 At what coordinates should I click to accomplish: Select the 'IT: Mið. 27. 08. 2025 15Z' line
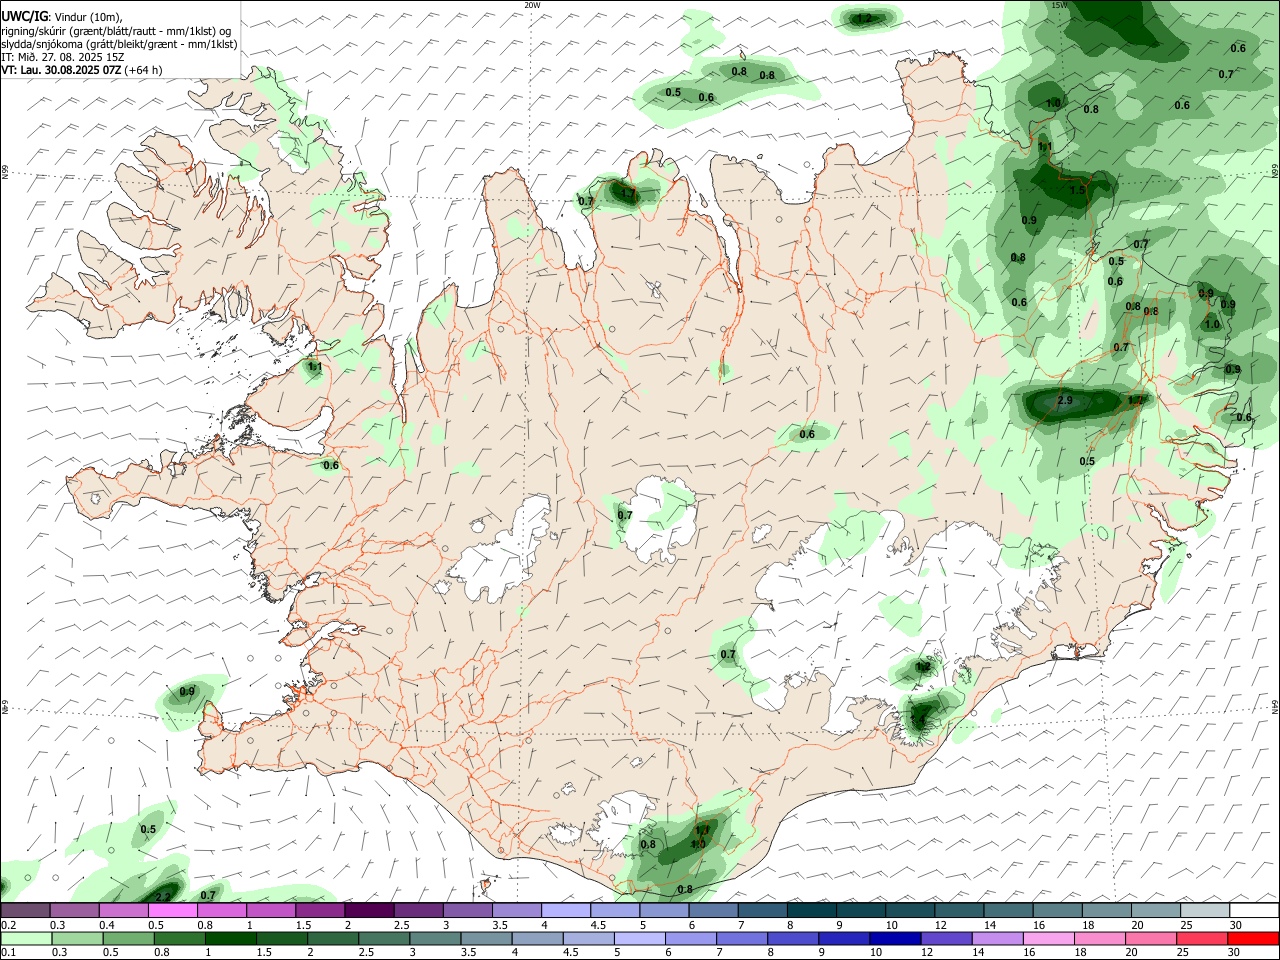coord(62,57)
